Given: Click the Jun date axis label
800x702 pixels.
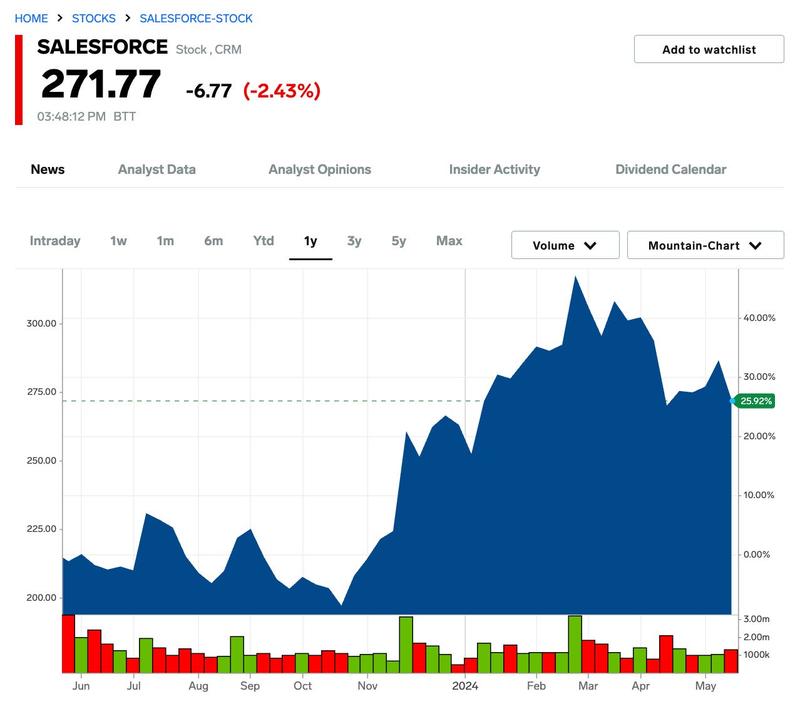Looking at the screenshot, I should (x=81, y=686).
